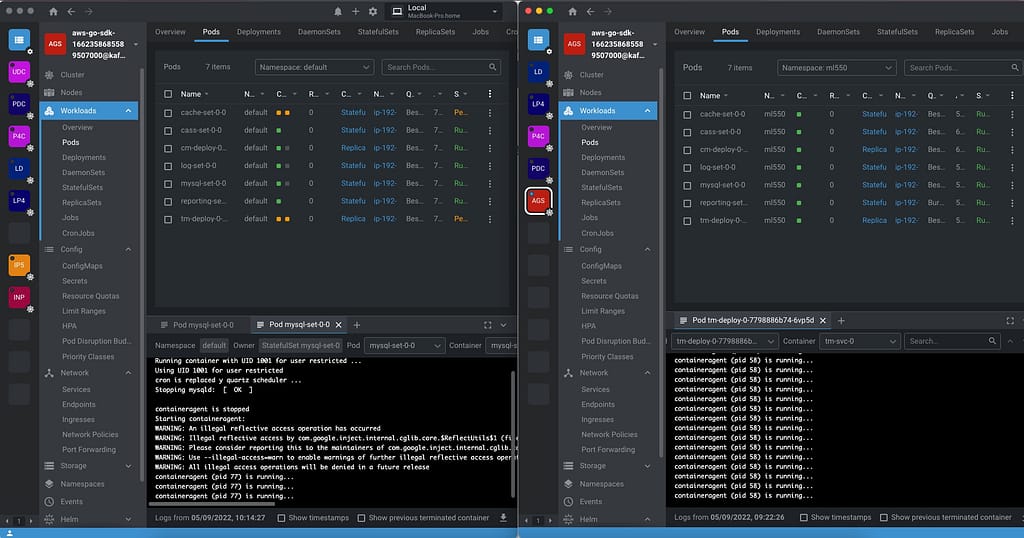Add a new log tab in right window dock

coord(841,320)
